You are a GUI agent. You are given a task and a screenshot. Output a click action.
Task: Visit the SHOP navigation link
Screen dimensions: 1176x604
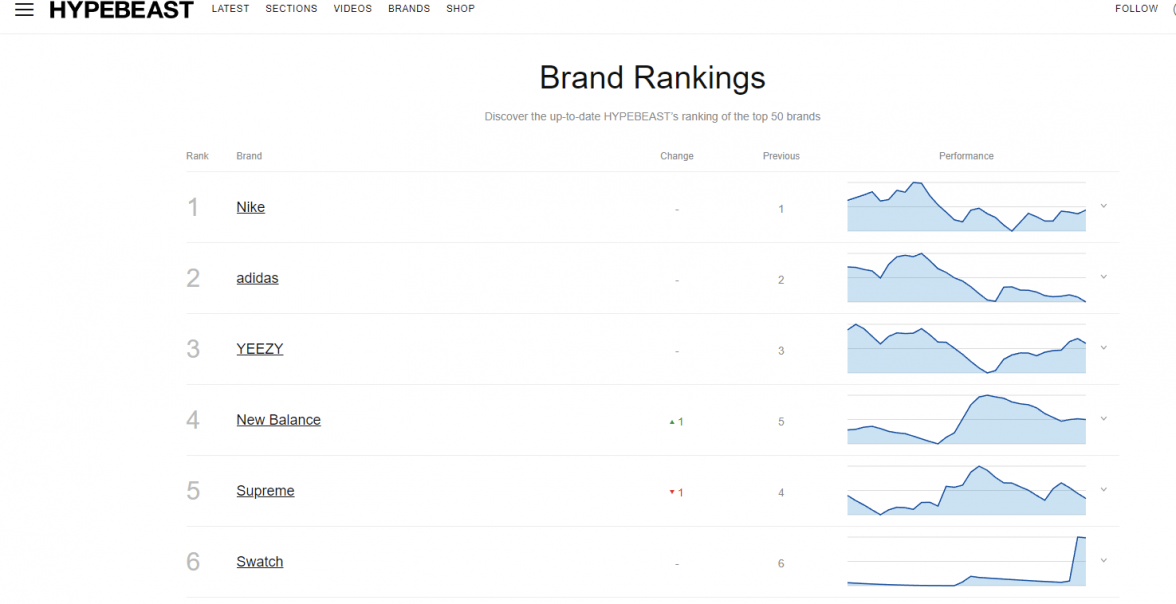click(x=460, y=9)
